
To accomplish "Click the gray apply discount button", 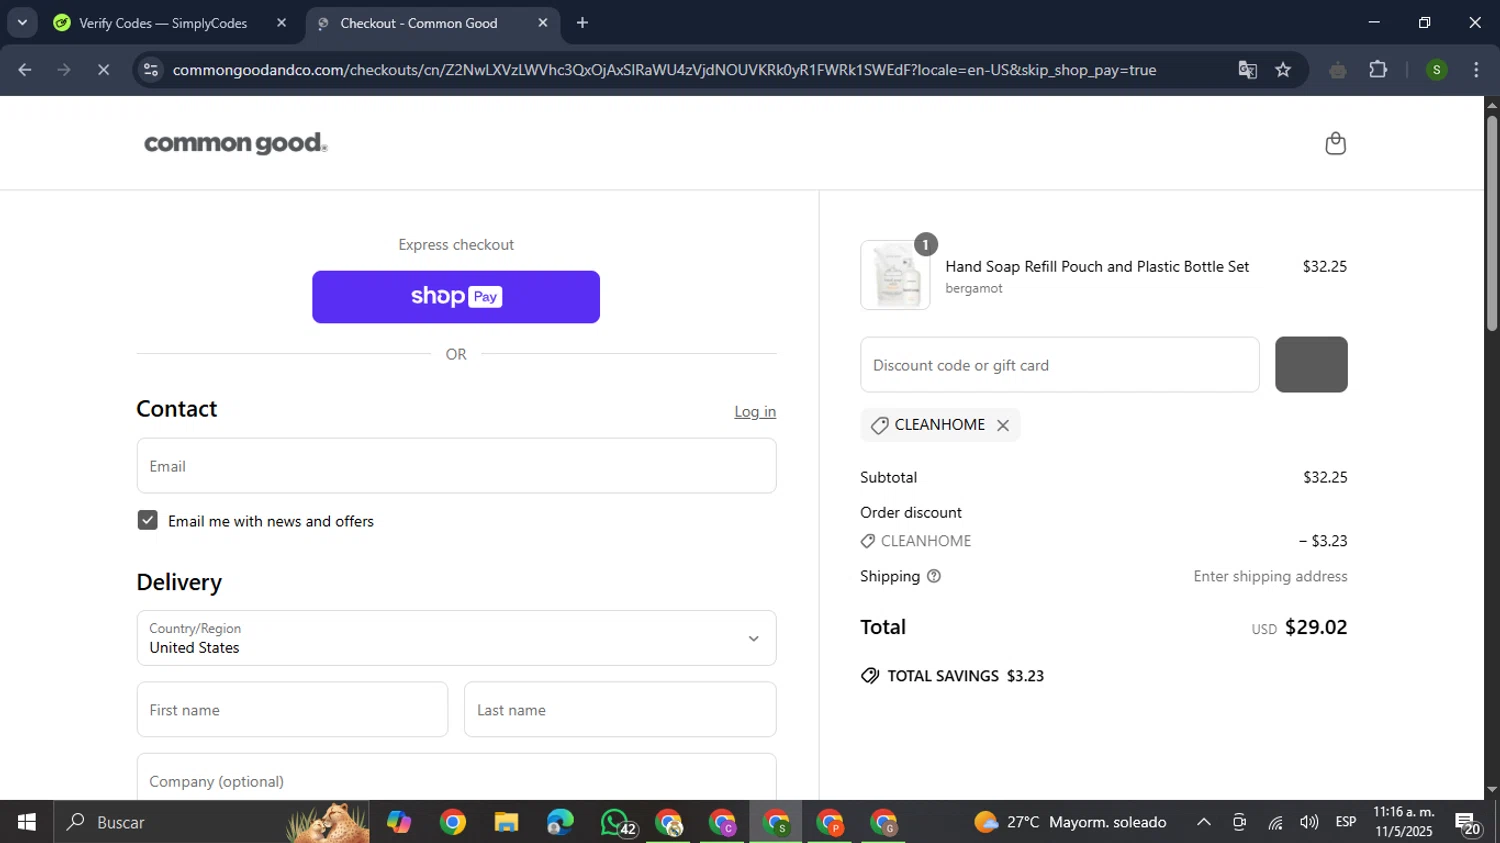I will [x=1311, y=365].
